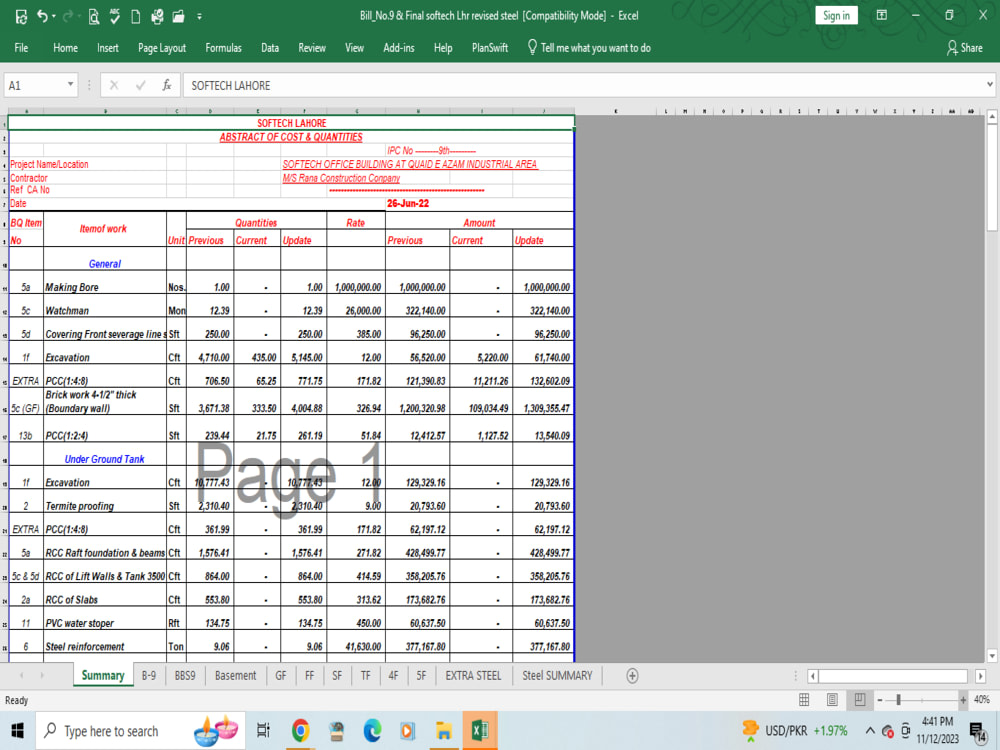Image resolution: width=1000 pixels, height=750 pixels.
Task: Enable Page Break Preview view
Action: coord(858,698)
